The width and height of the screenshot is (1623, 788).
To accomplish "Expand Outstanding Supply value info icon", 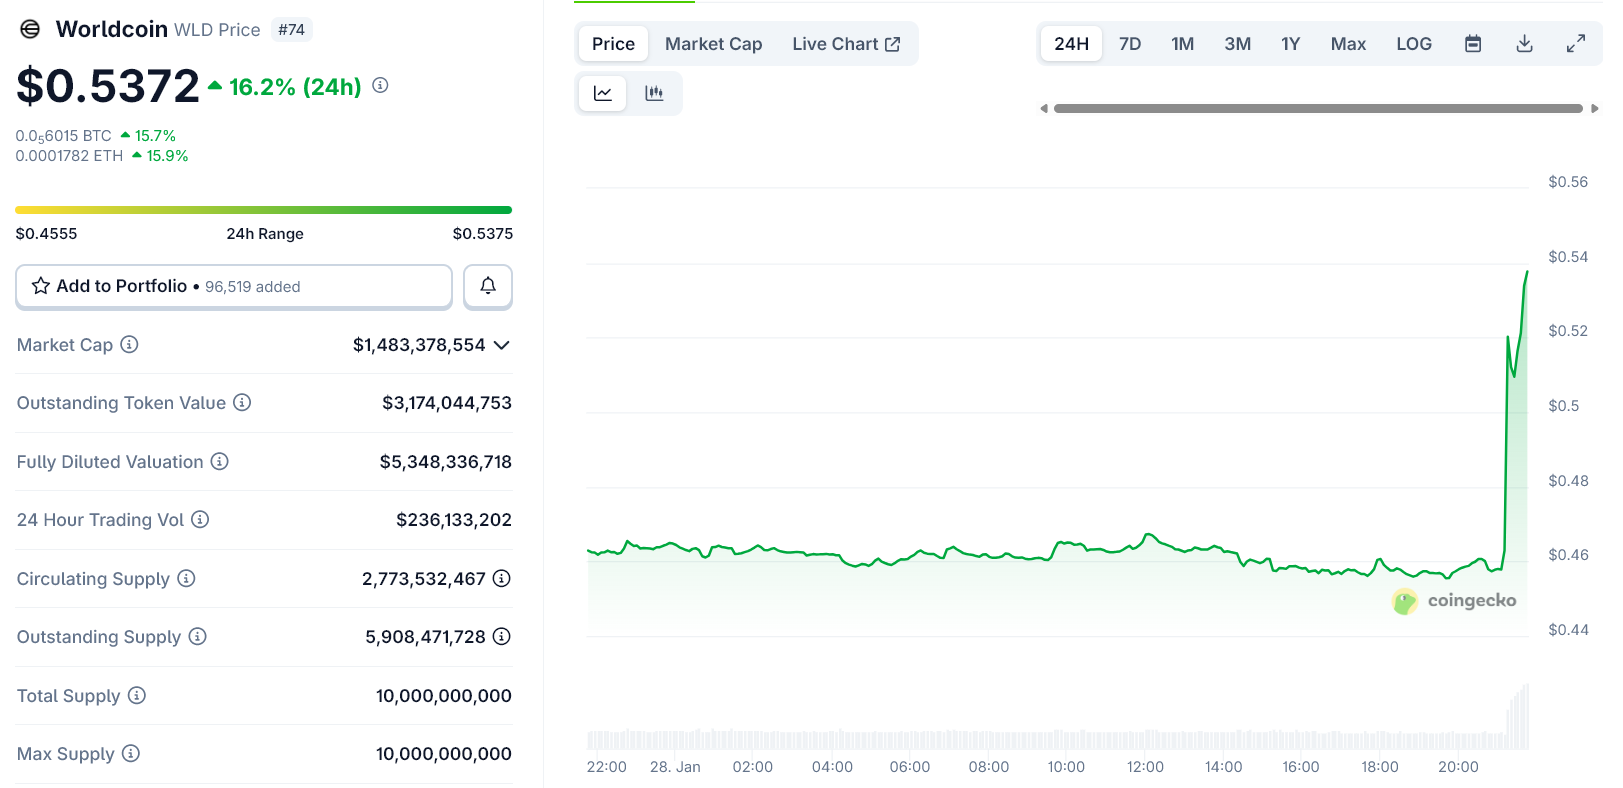I will pos(502,636).
